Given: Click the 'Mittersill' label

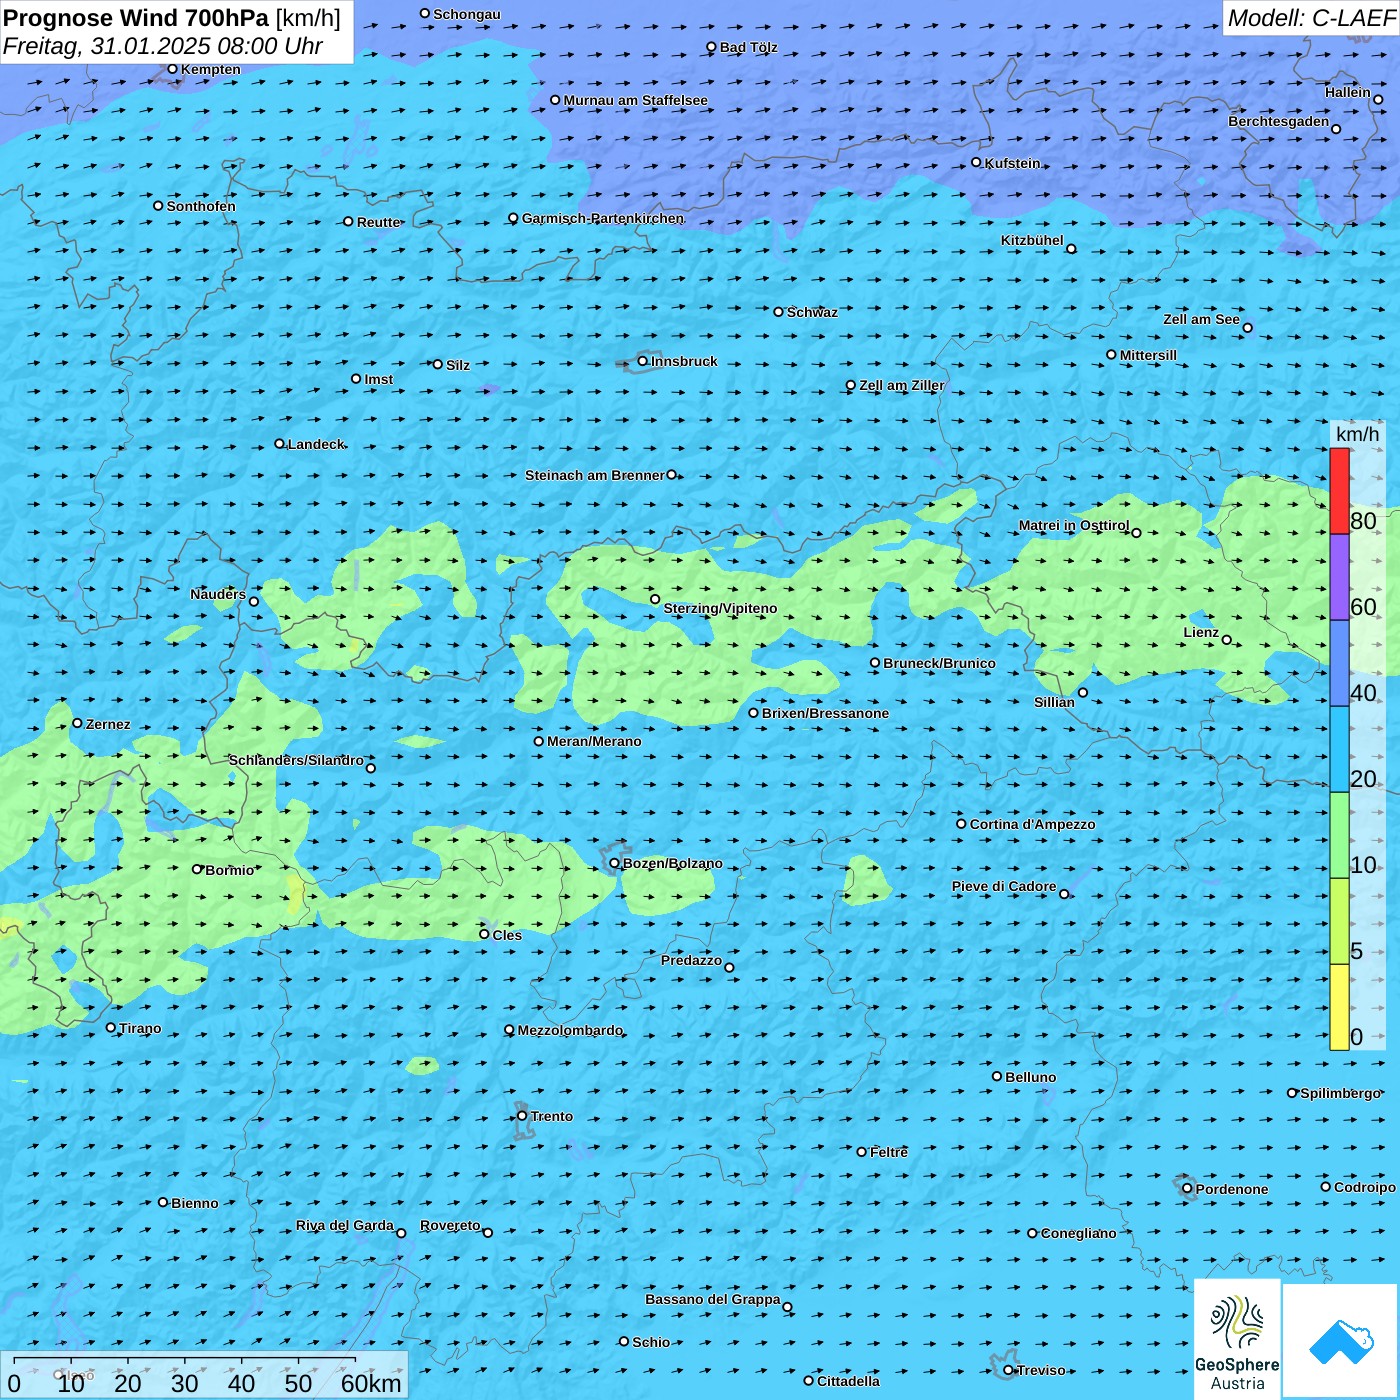Looking at the screenshot, I should tap(1148, 355).
